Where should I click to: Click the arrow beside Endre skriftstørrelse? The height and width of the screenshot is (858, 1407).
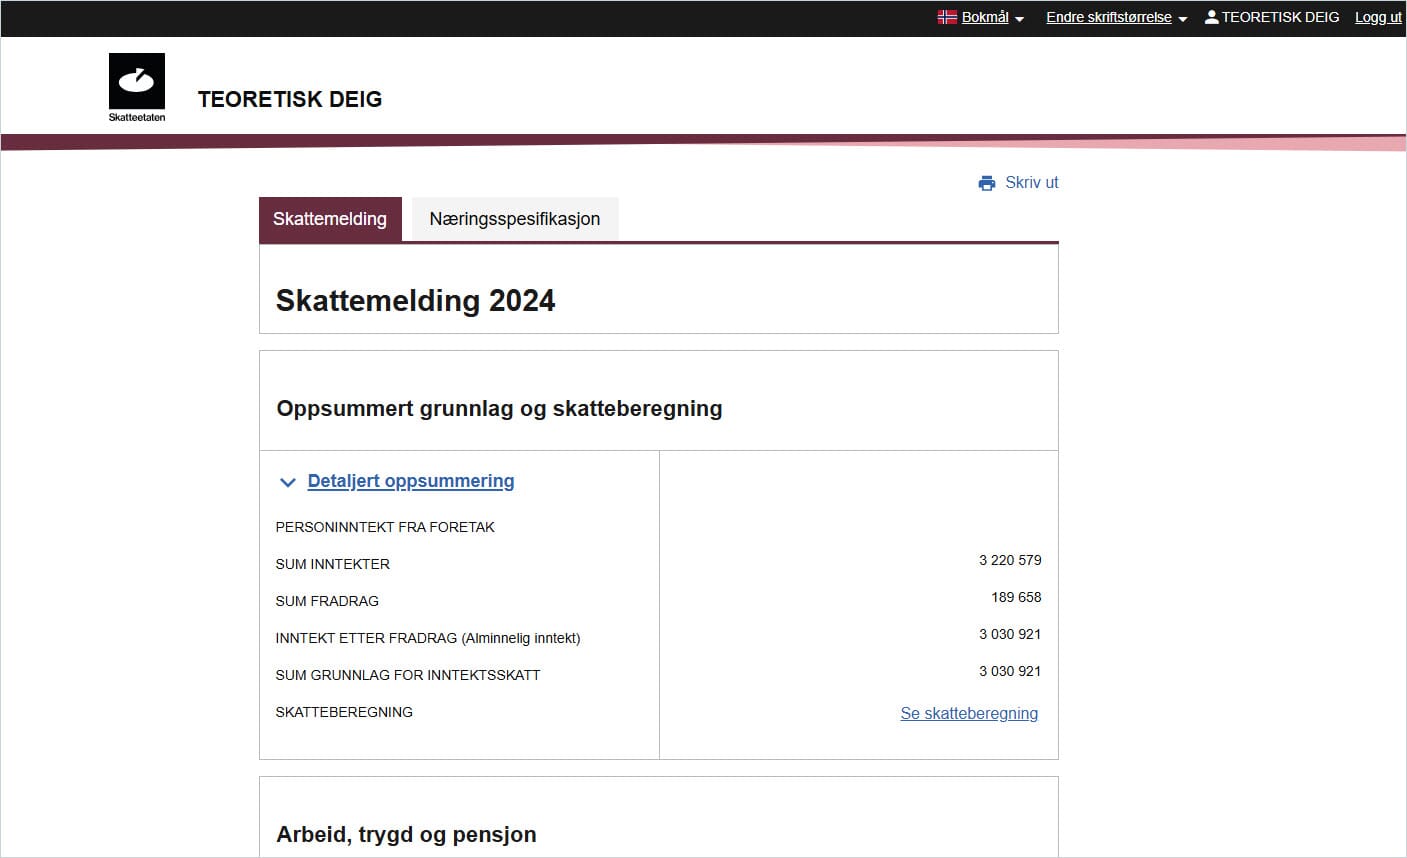pos(1184,18)
